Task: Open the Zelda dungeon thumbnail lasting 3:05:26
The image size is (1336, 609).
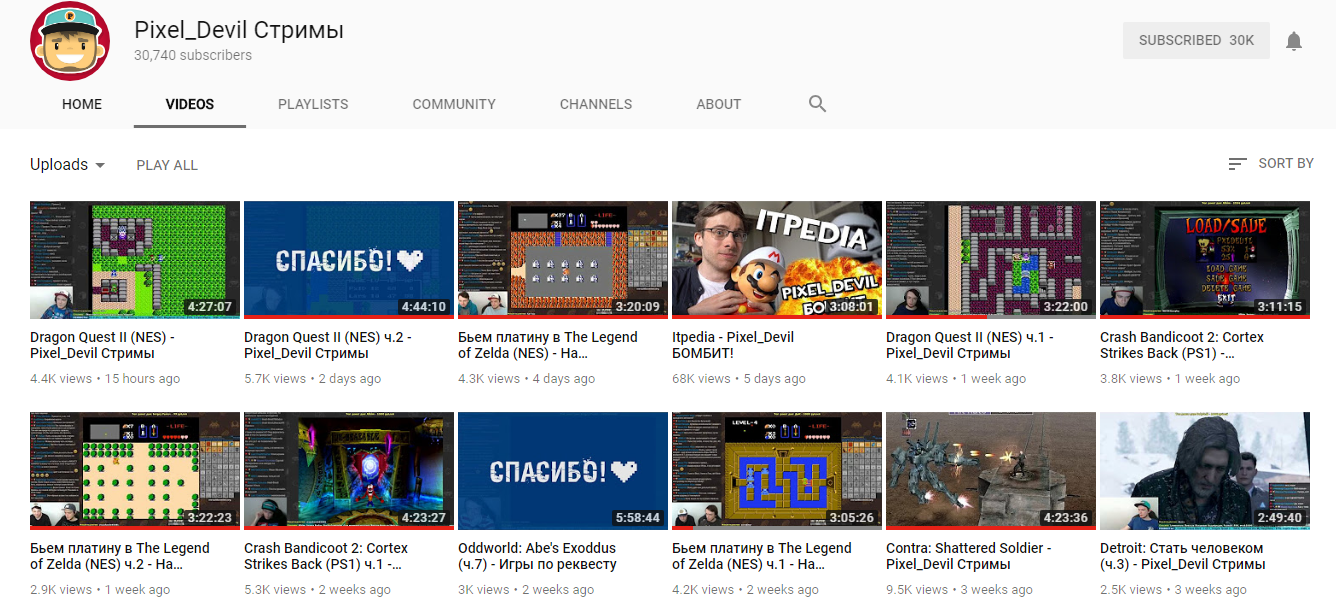Action: [x=777, y=471]
